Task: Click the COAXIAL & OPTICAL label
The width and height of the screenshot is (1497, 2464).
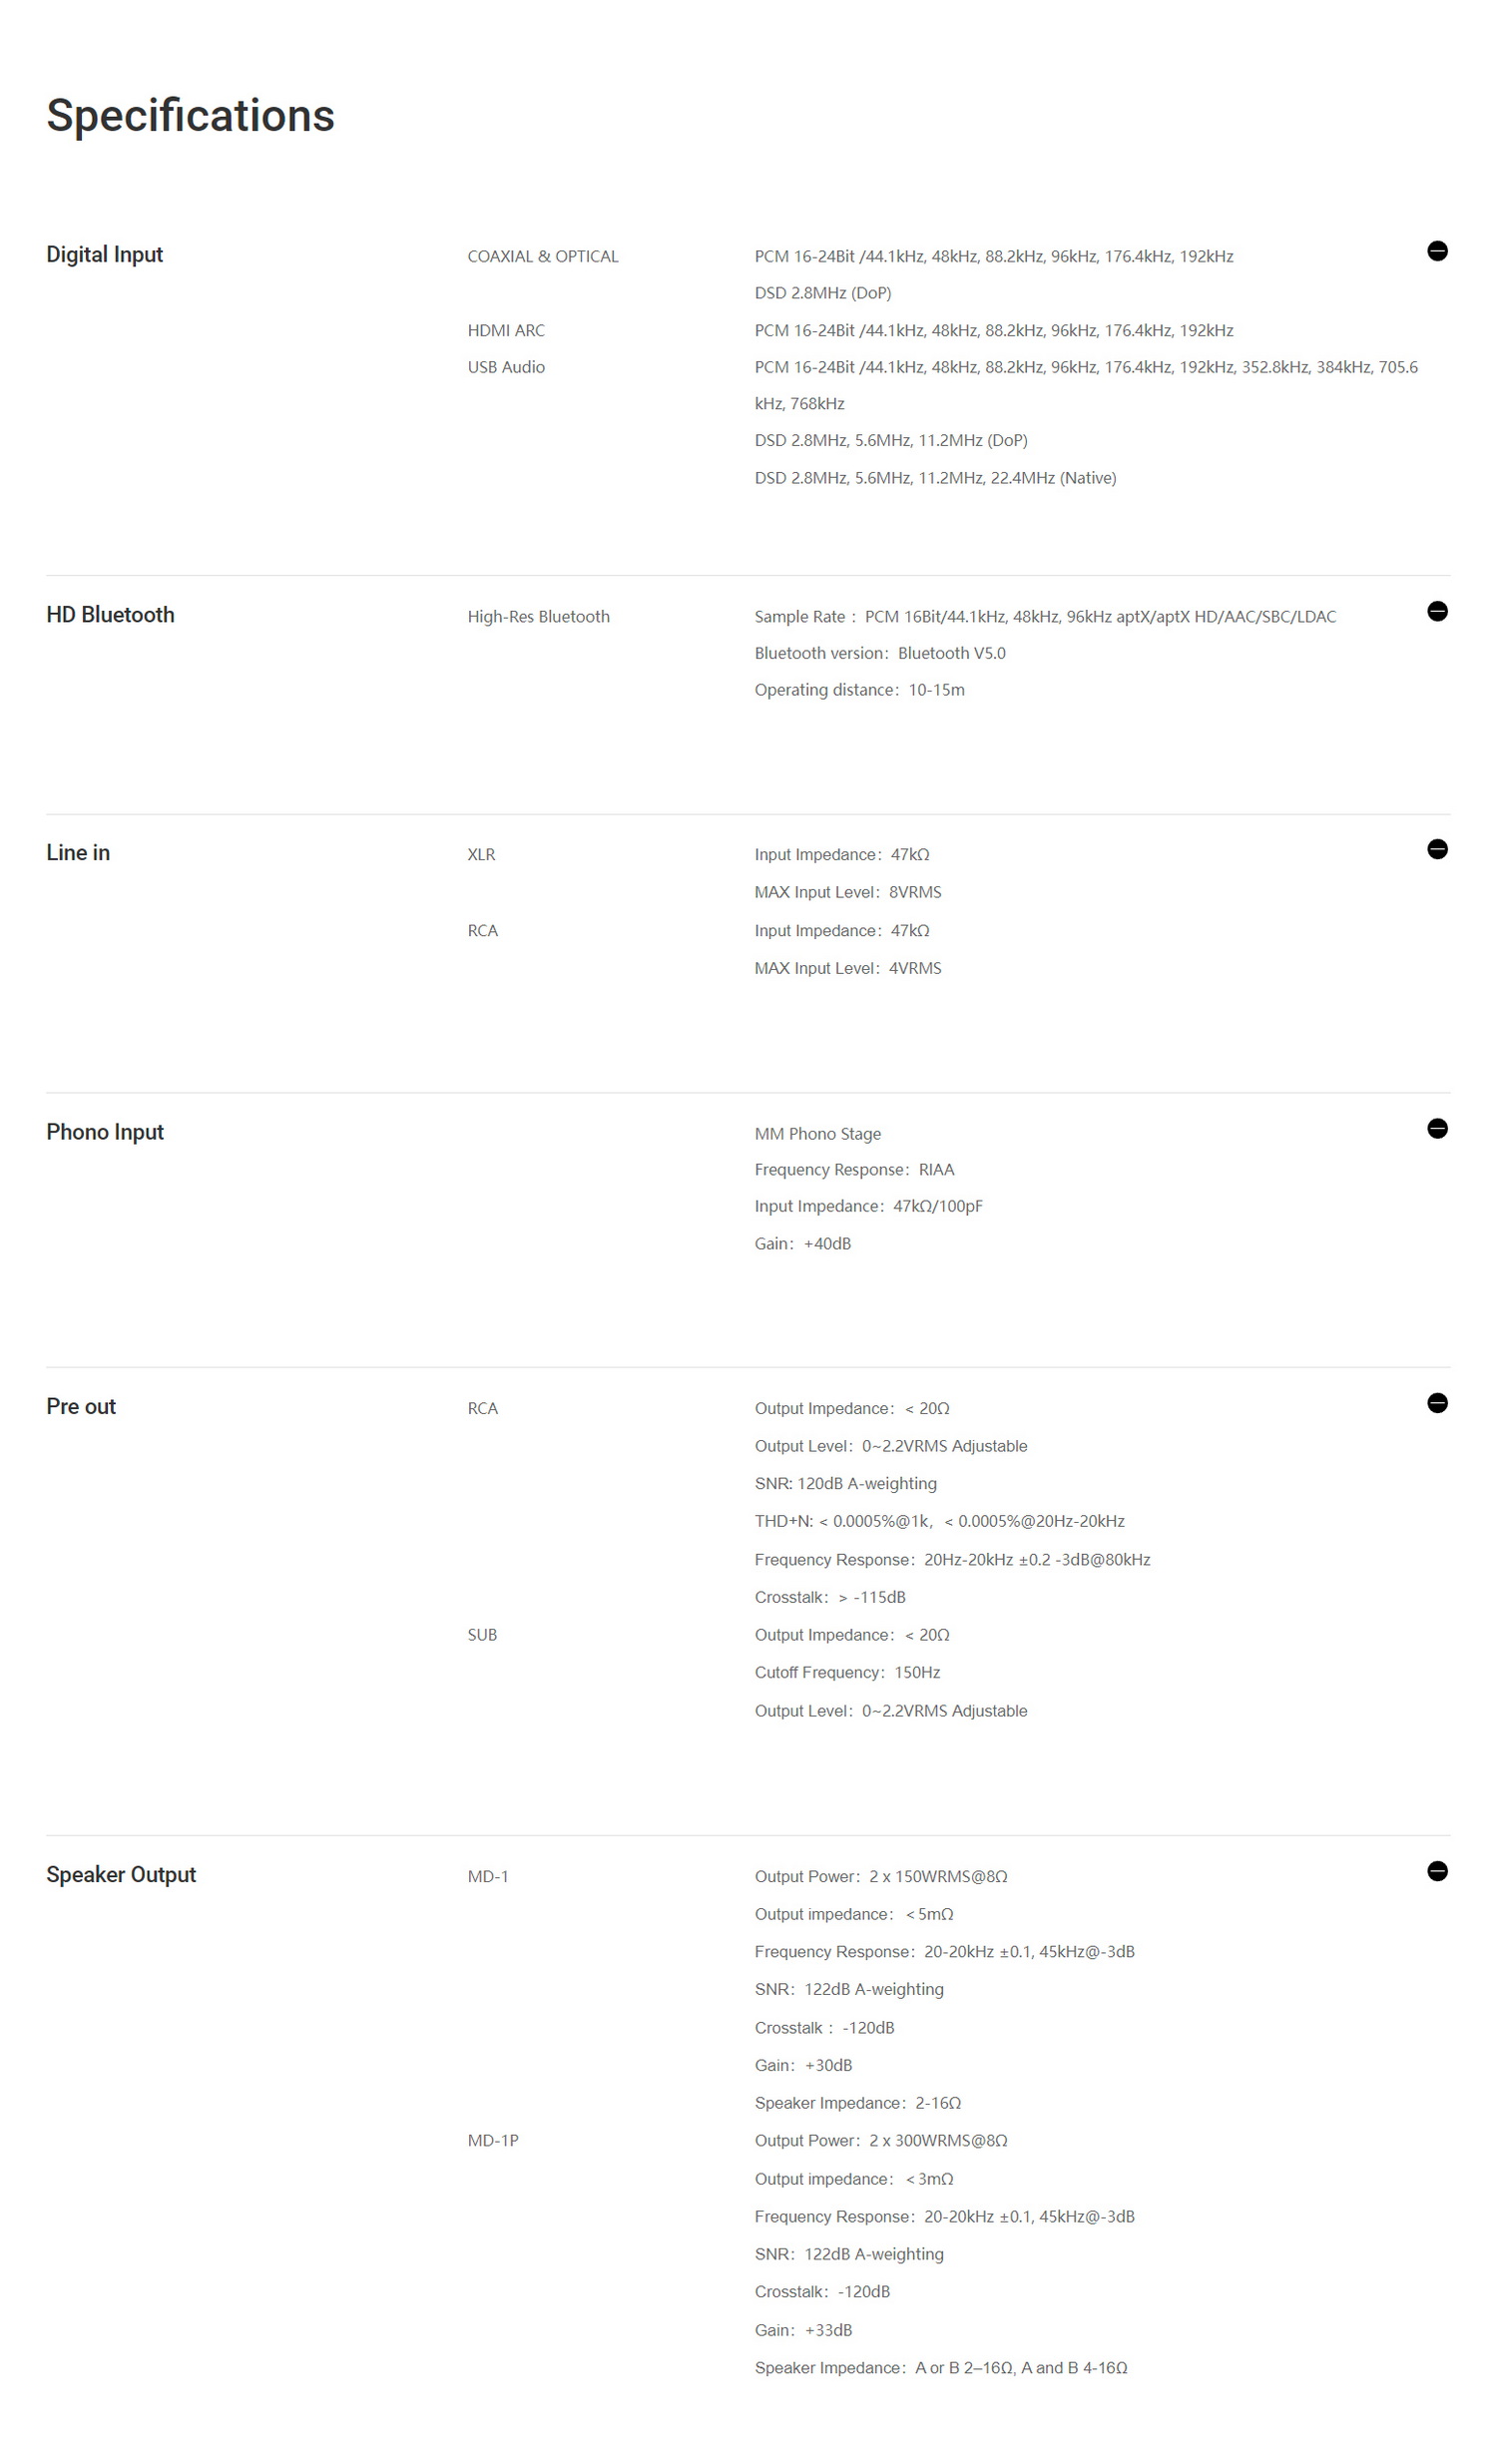Action: tap(543, 257)
